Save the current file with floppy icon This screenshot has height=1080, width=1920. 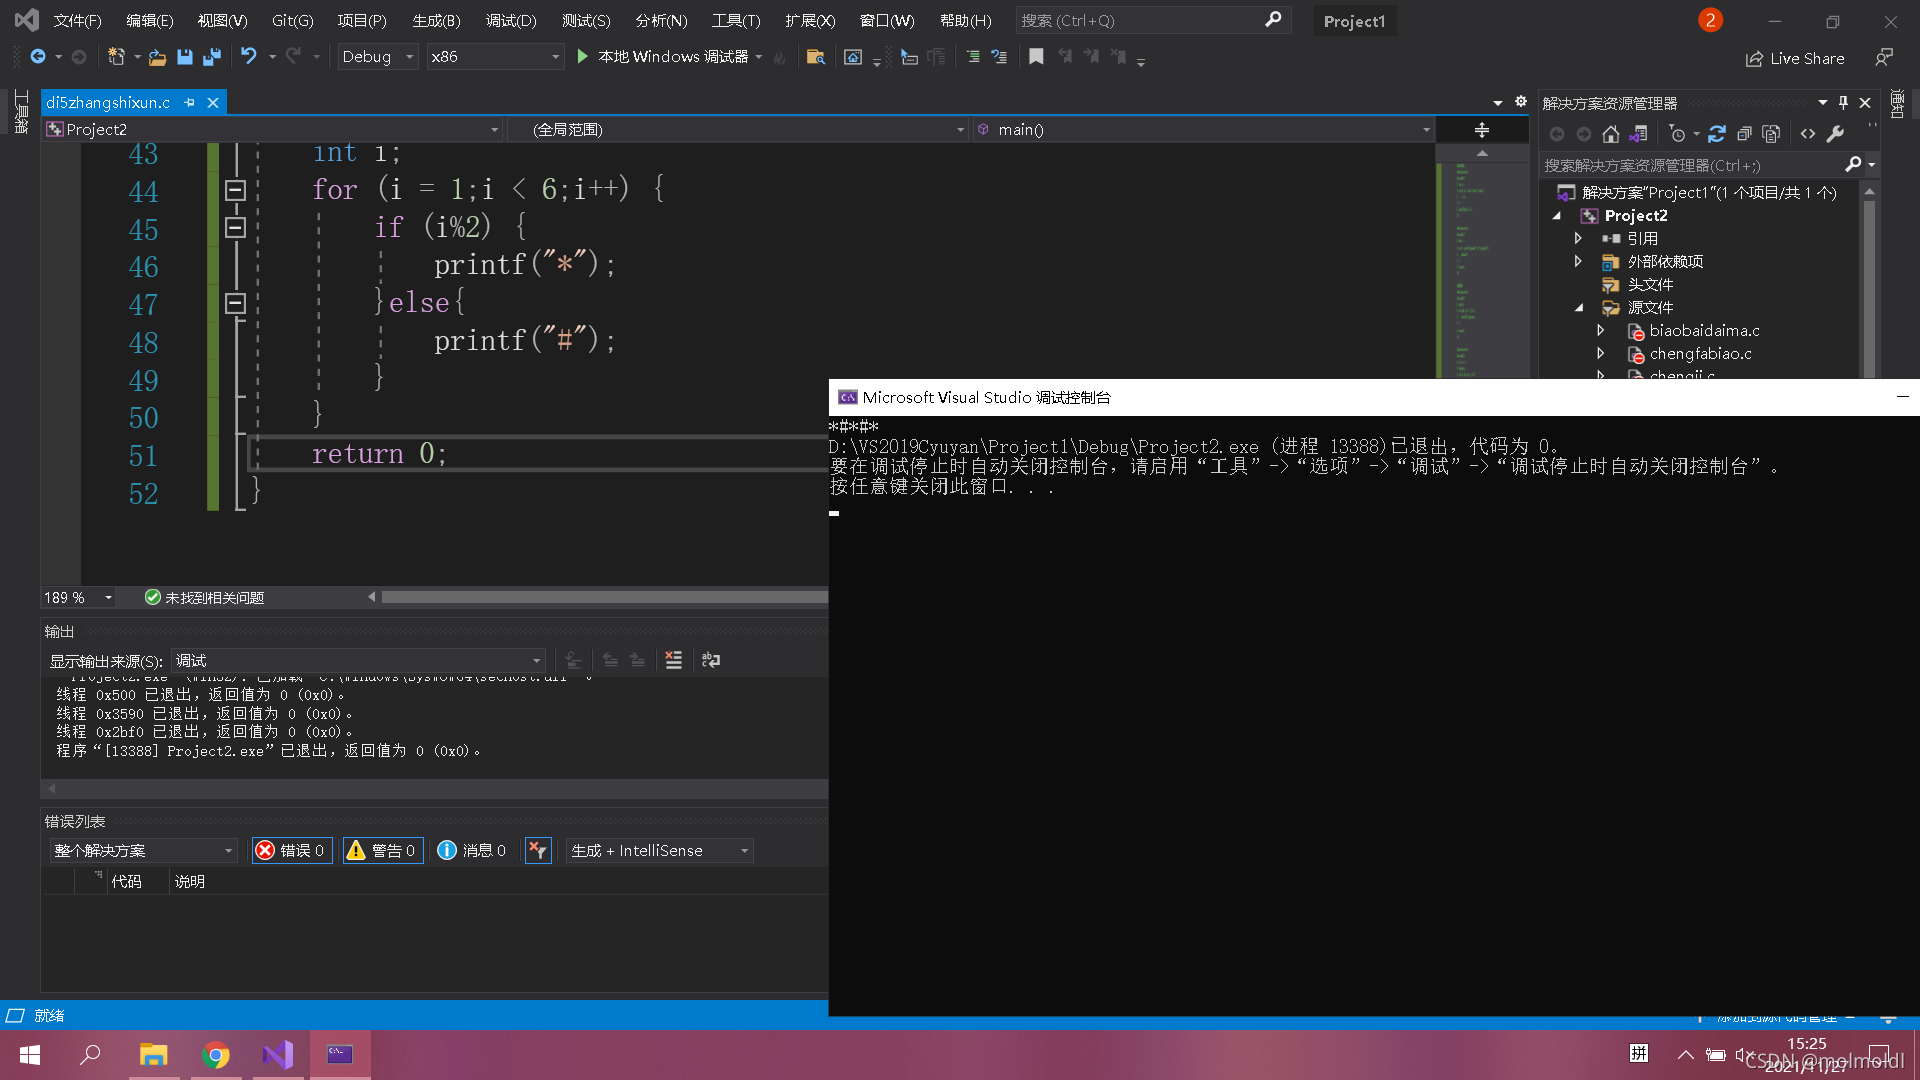[184, 57]
